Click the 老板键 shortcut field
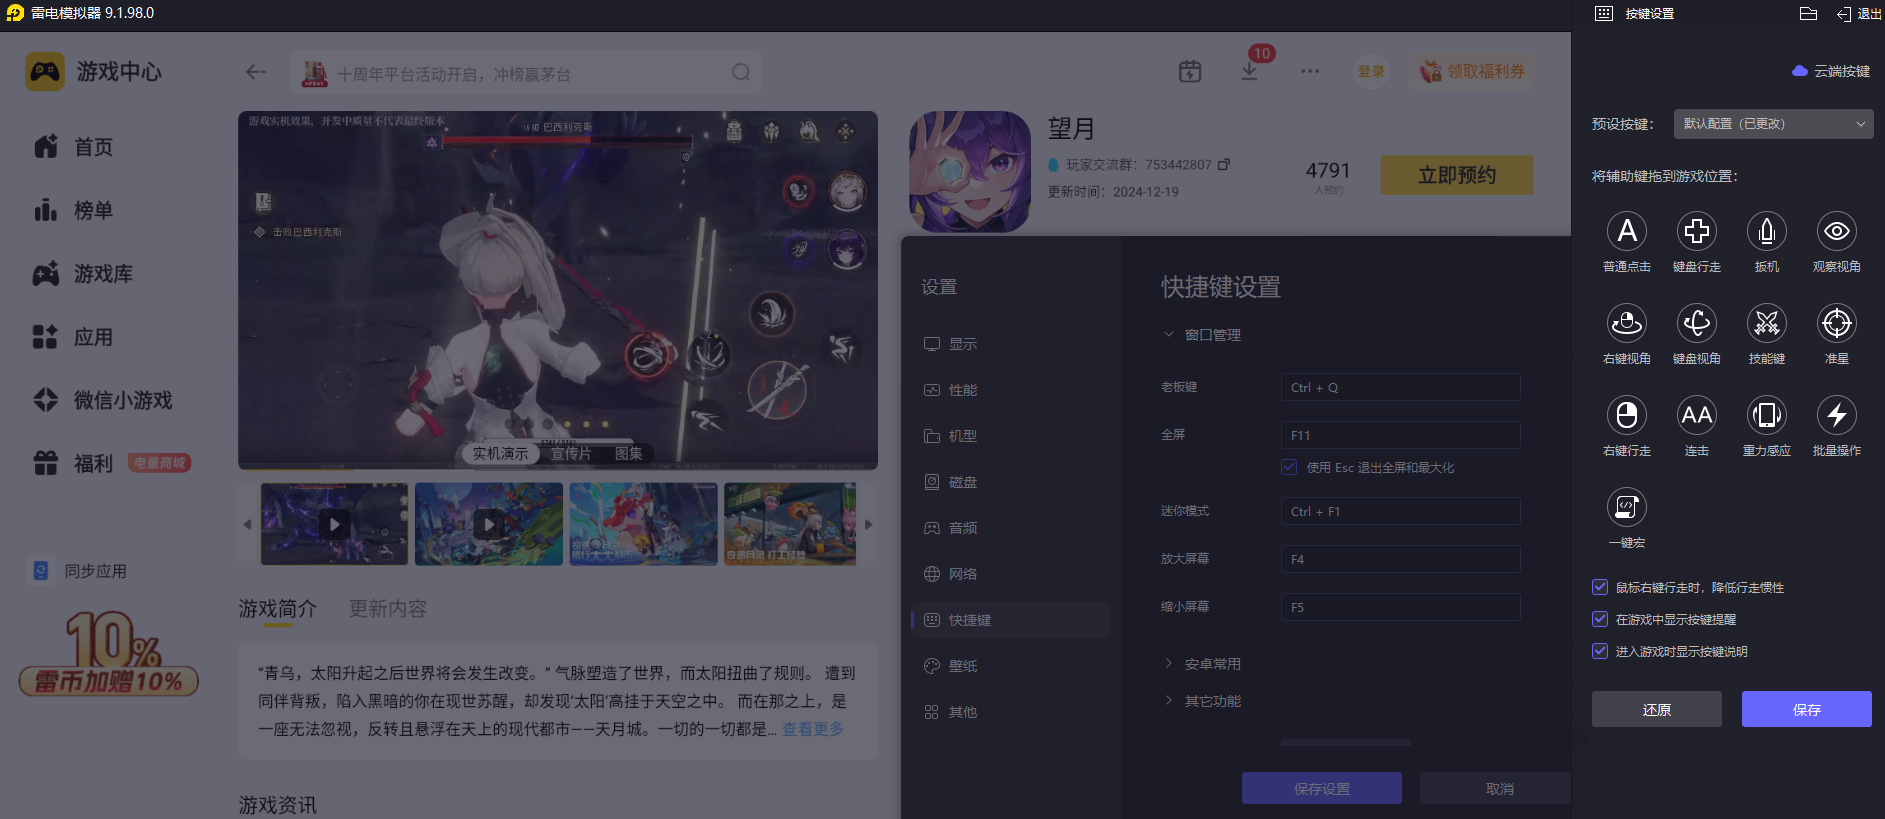 (x=1401, y=387)
